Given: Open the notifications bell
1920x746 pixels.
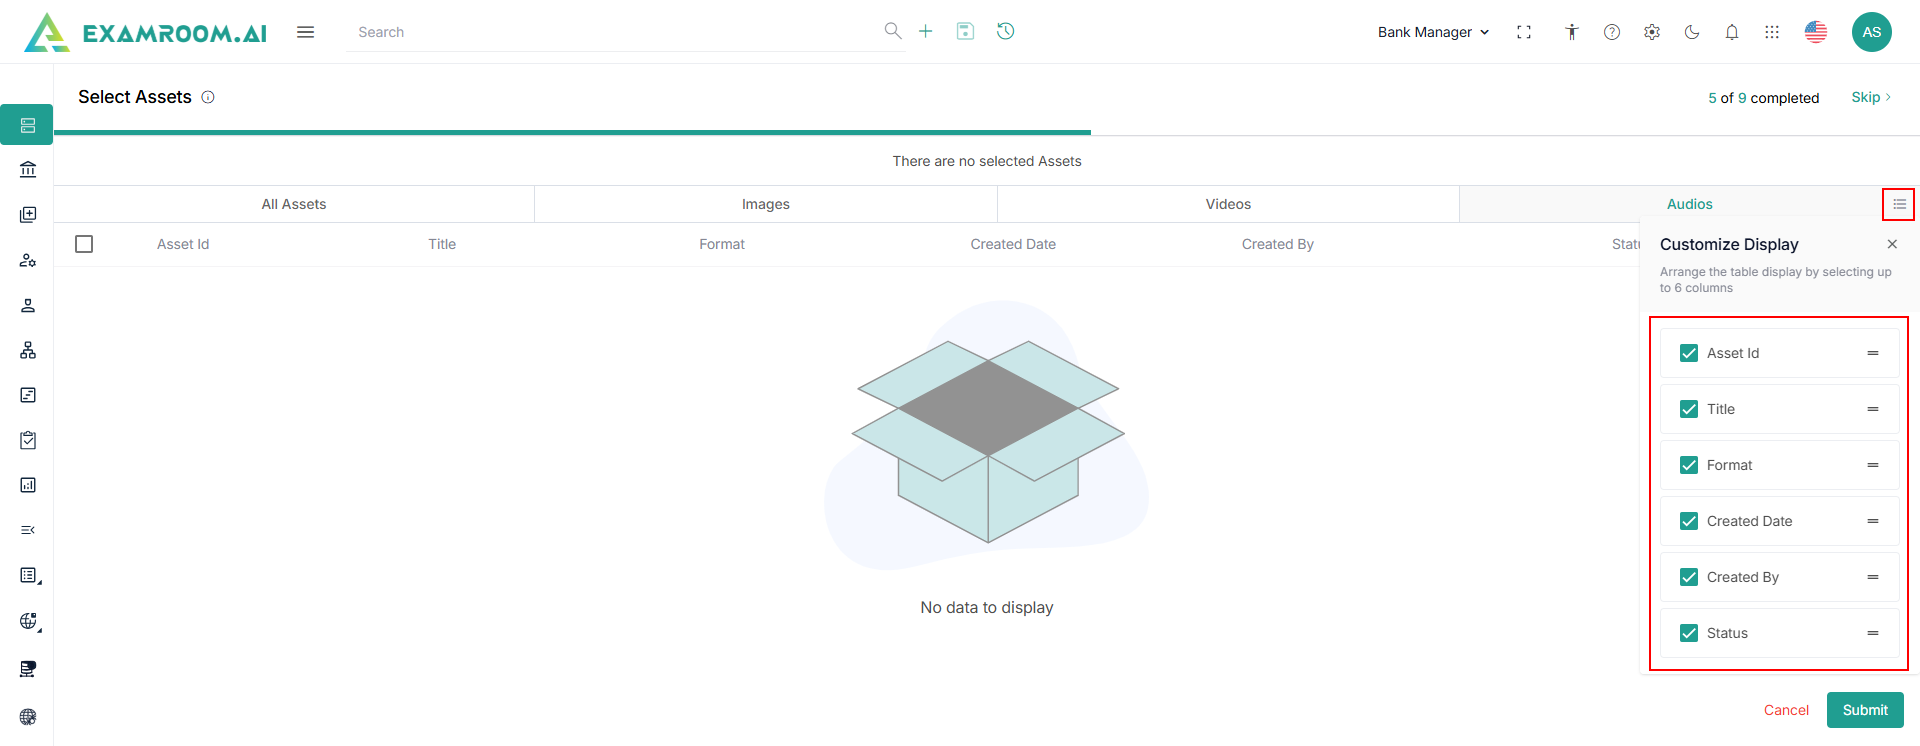Looking at the screenshot, I should click(x=1732, y=32).
